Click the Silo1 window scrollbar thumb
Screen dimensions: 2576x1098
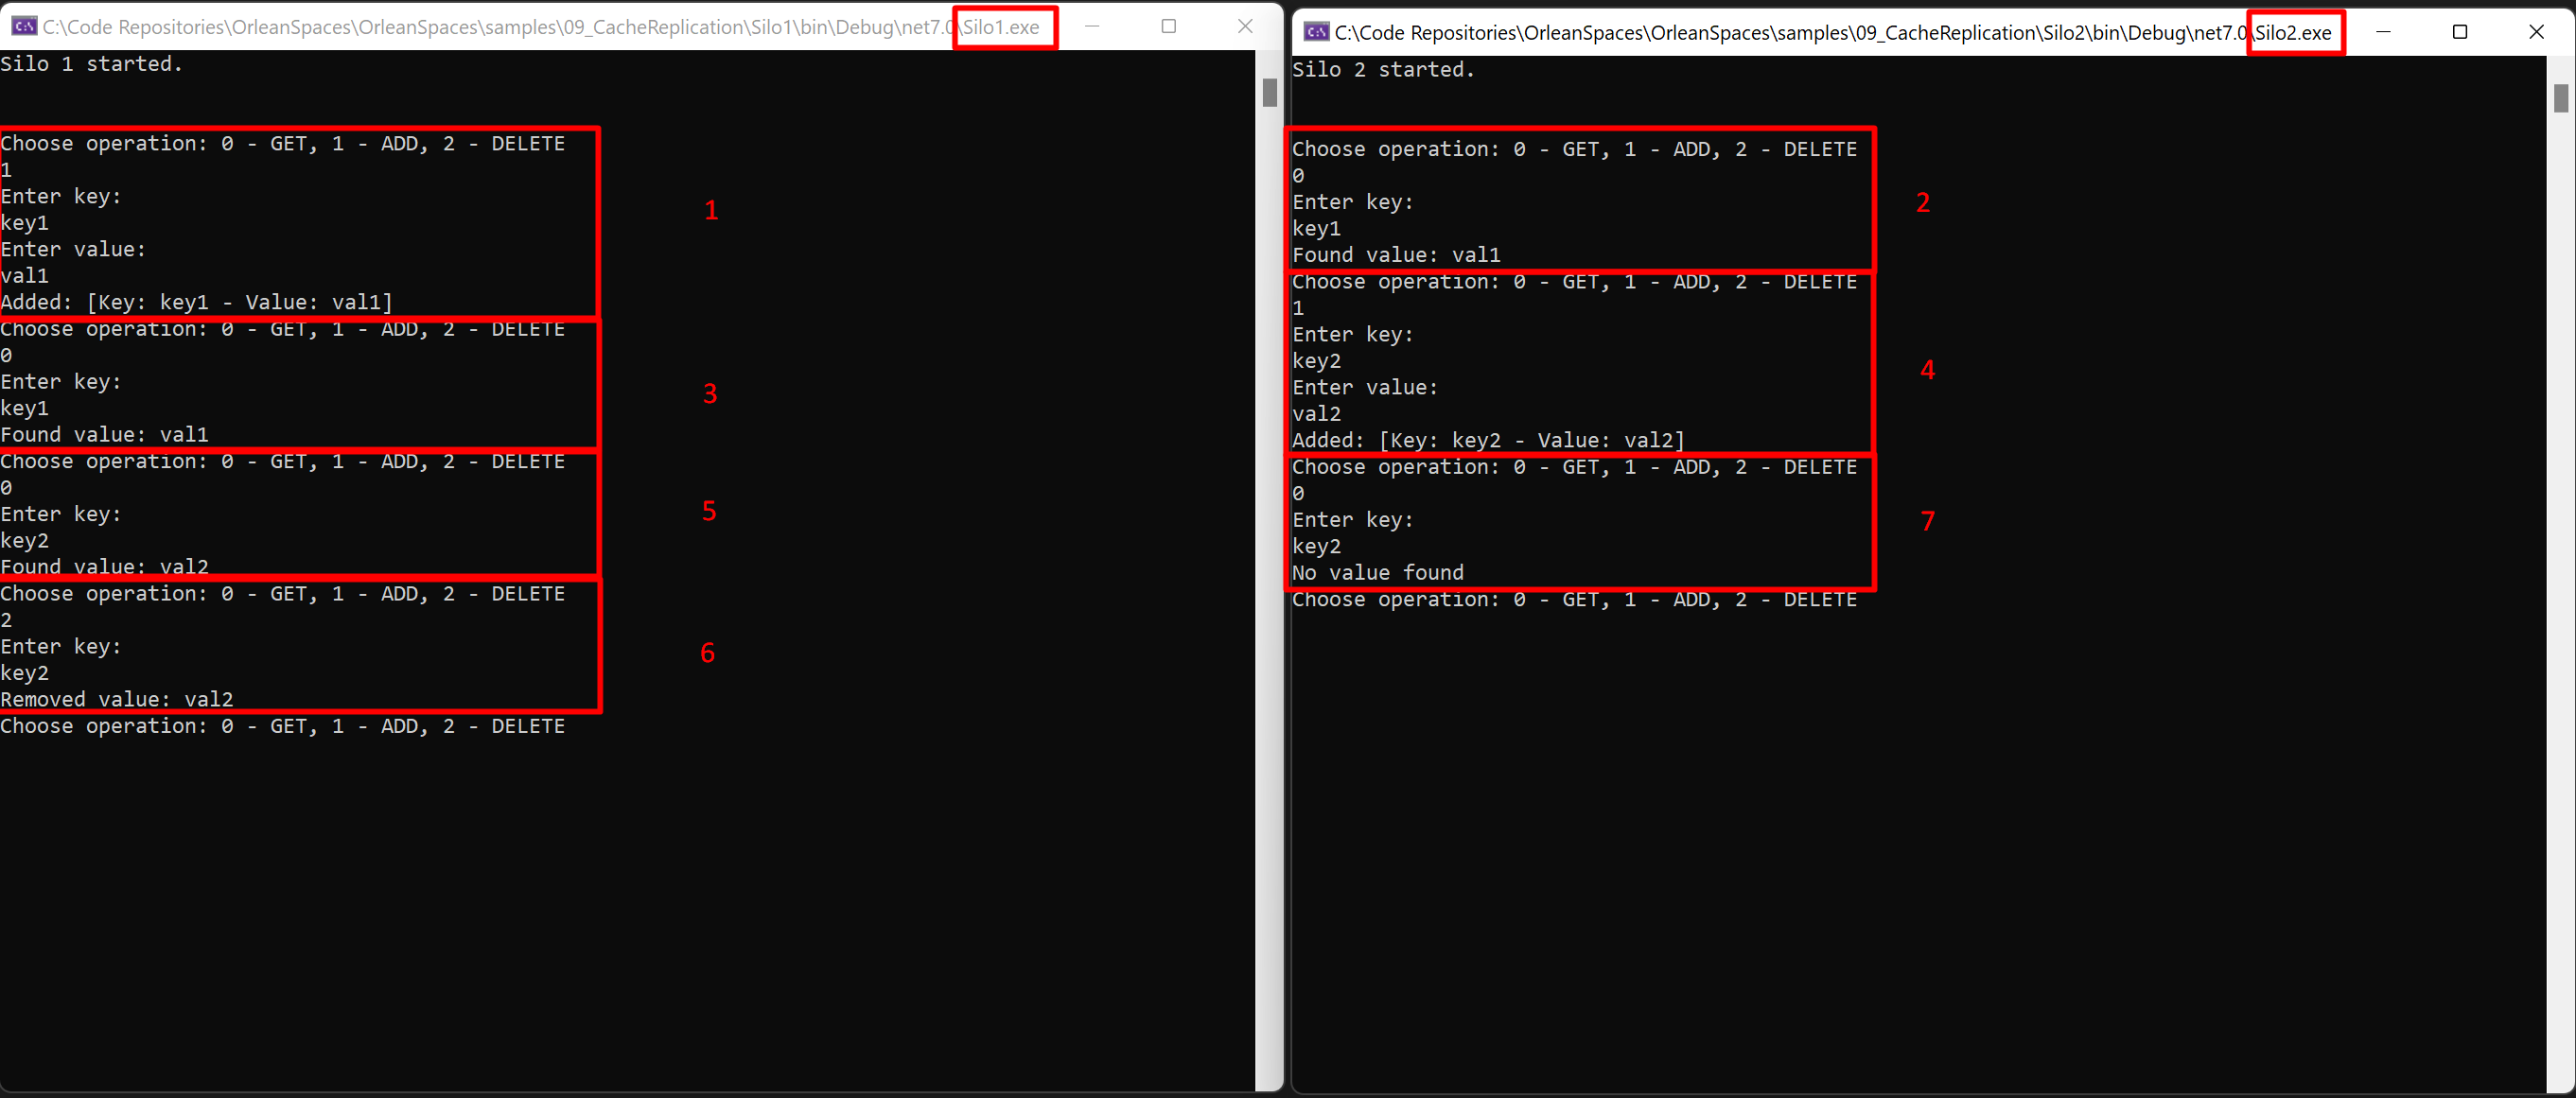1270,92
